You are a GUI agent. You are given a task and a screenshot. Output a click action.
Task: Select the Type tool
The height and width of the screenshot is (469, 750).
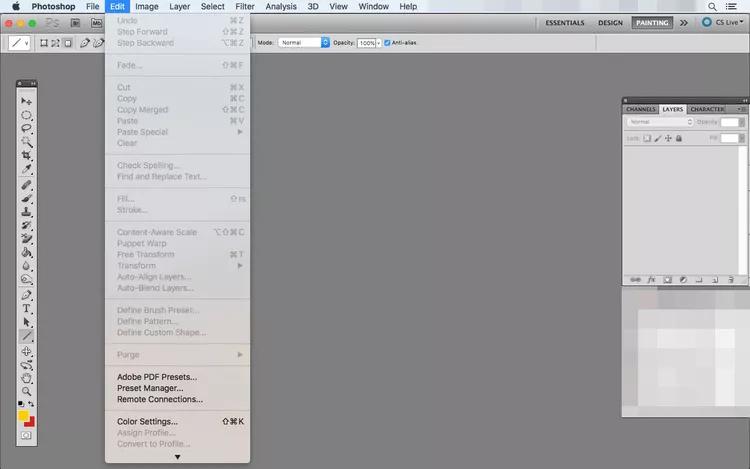click(x=27, y=309)
